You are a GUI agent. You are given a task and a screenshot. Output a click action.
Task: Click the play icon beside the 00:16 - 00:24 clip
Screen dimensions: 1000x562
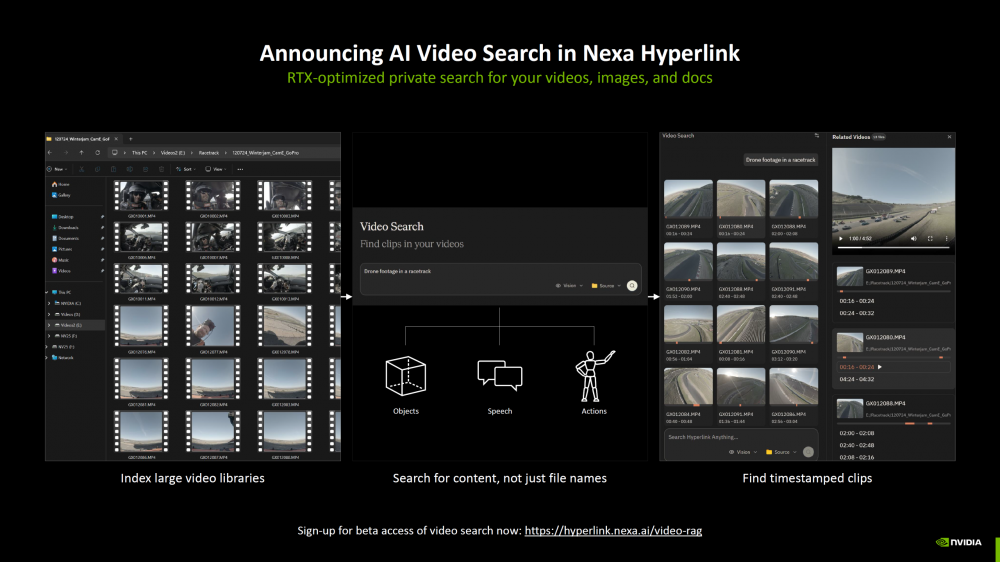pyautogui.click(x=880, y=367)
